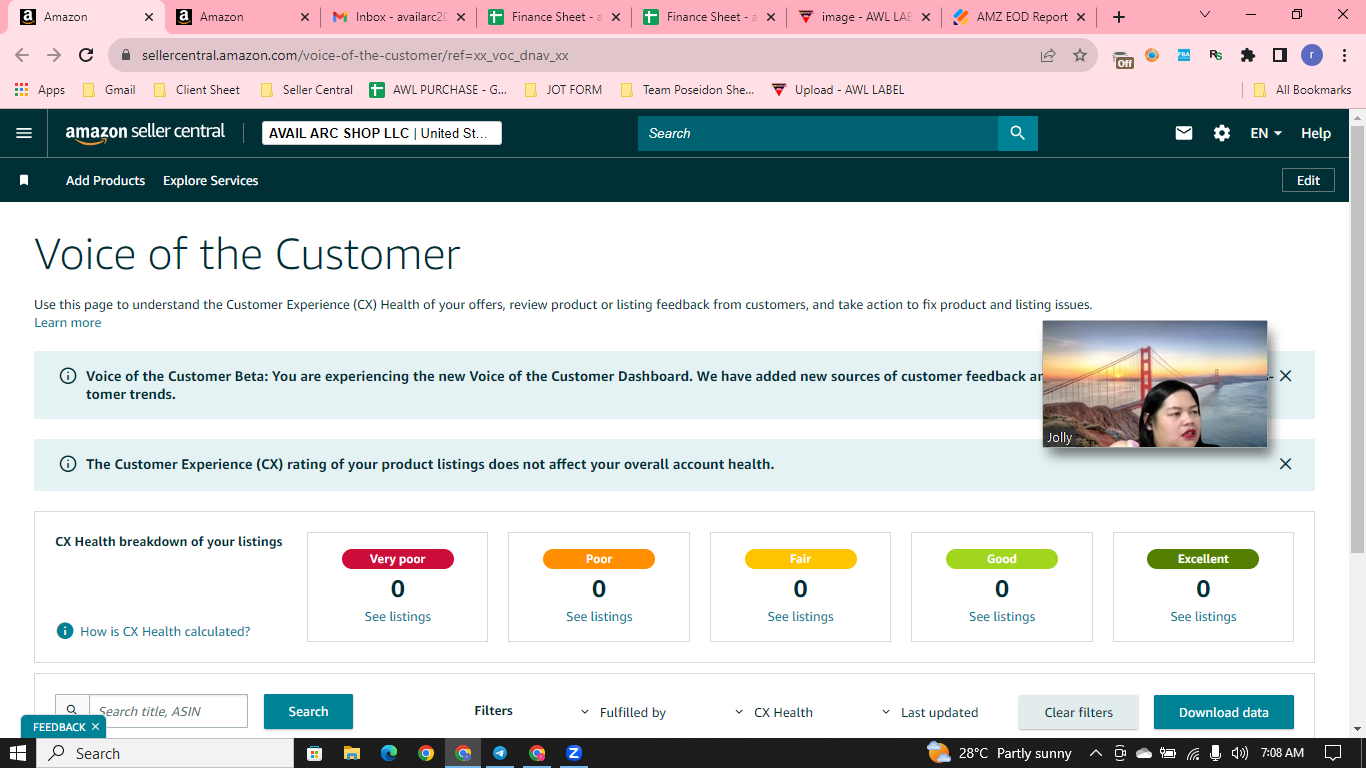Open the Seller Central hamburger menu
Viewport: 1366px width, 768px height.
[24, 133]
